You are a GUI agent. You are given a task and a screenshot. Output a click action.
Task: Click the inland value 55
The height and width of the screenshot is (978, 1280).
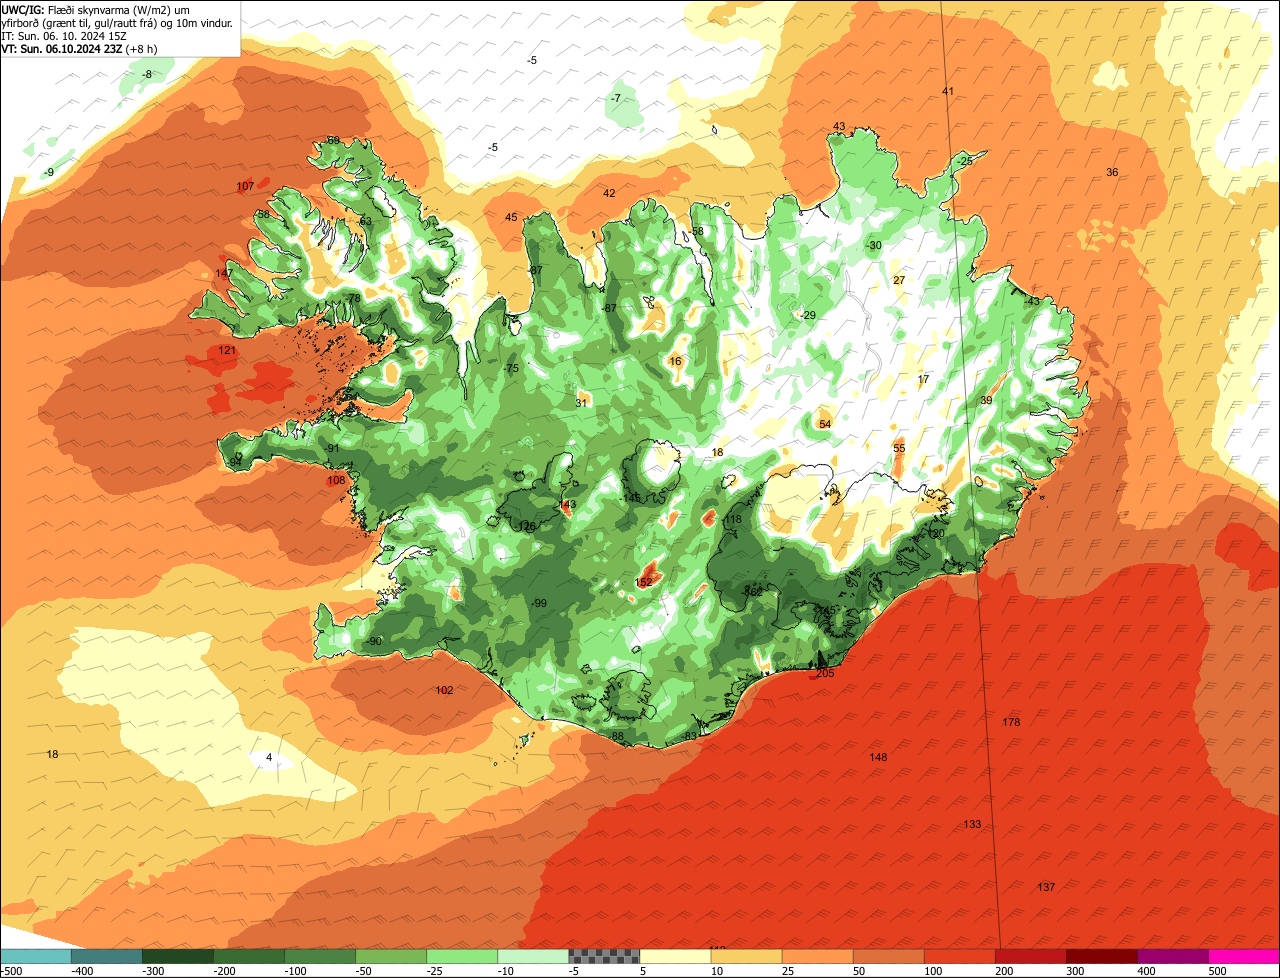[899, 448]
